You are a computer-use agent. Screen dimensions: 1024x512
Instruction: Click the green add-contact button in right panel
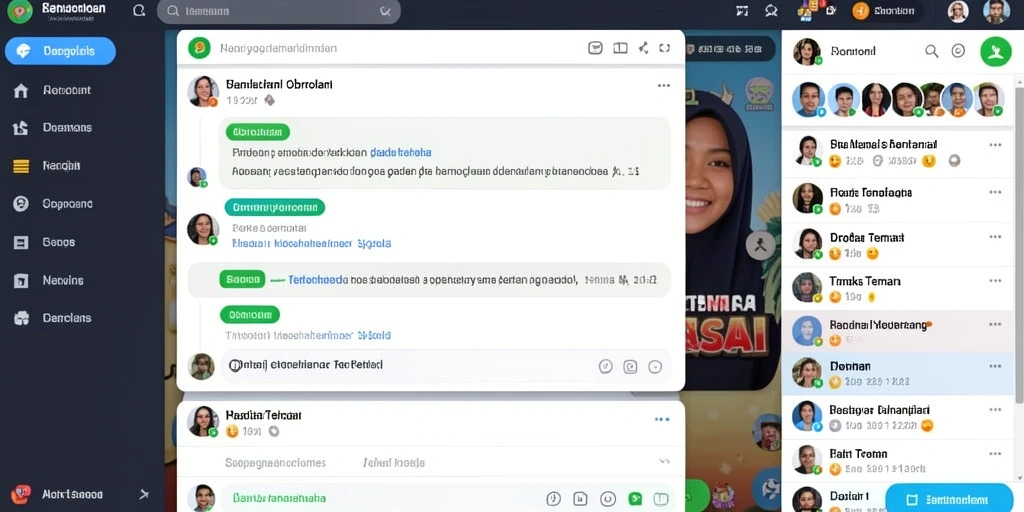point(995,51)
